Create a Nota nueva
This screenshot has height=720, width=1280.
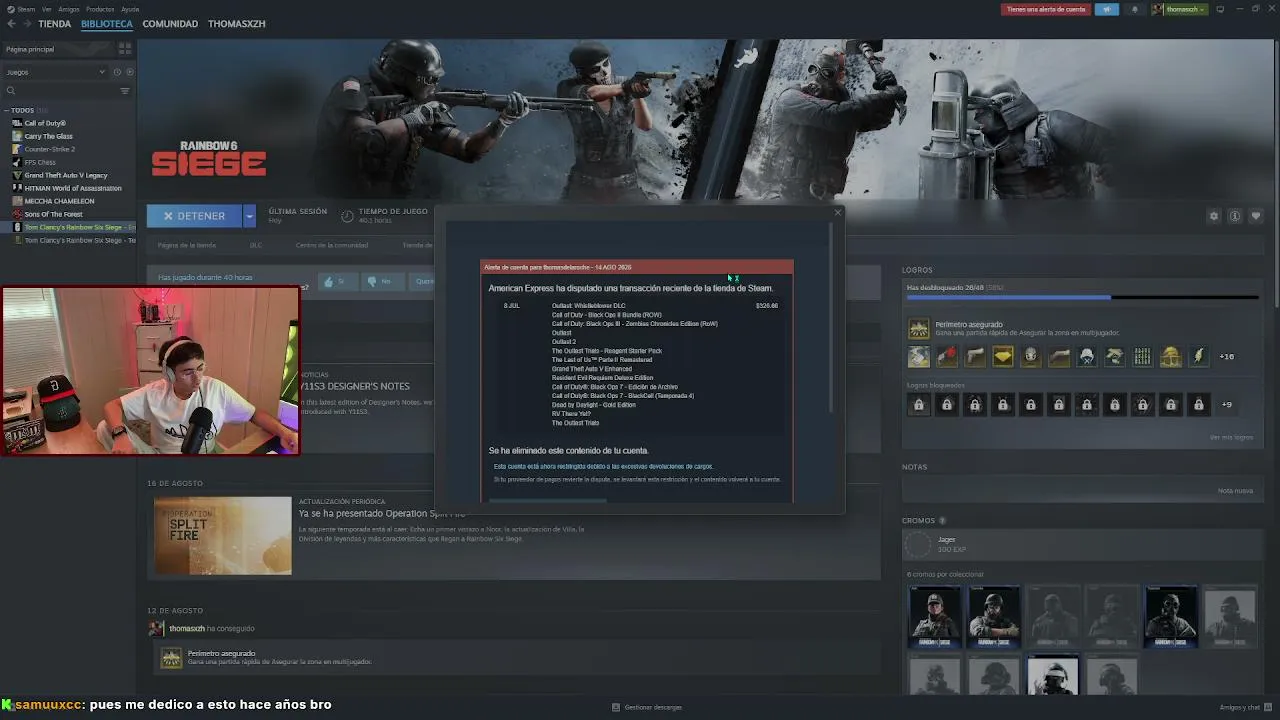click(1235, 490)
